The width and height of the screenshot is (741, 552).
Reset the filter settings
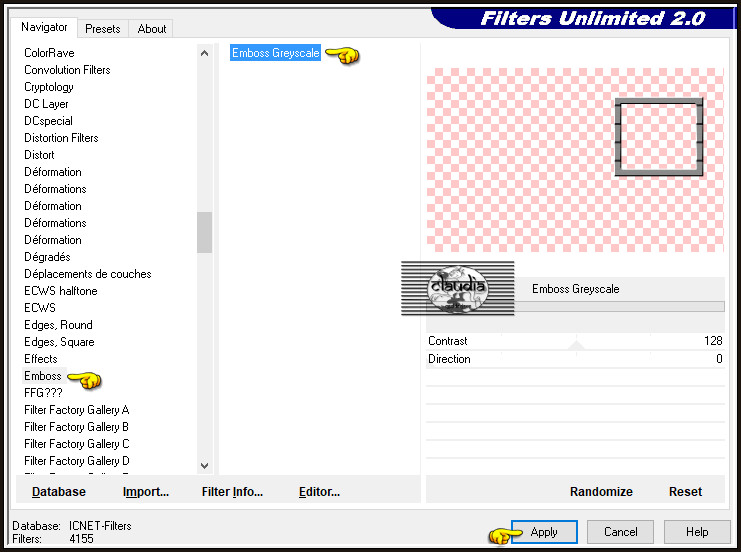685,492
